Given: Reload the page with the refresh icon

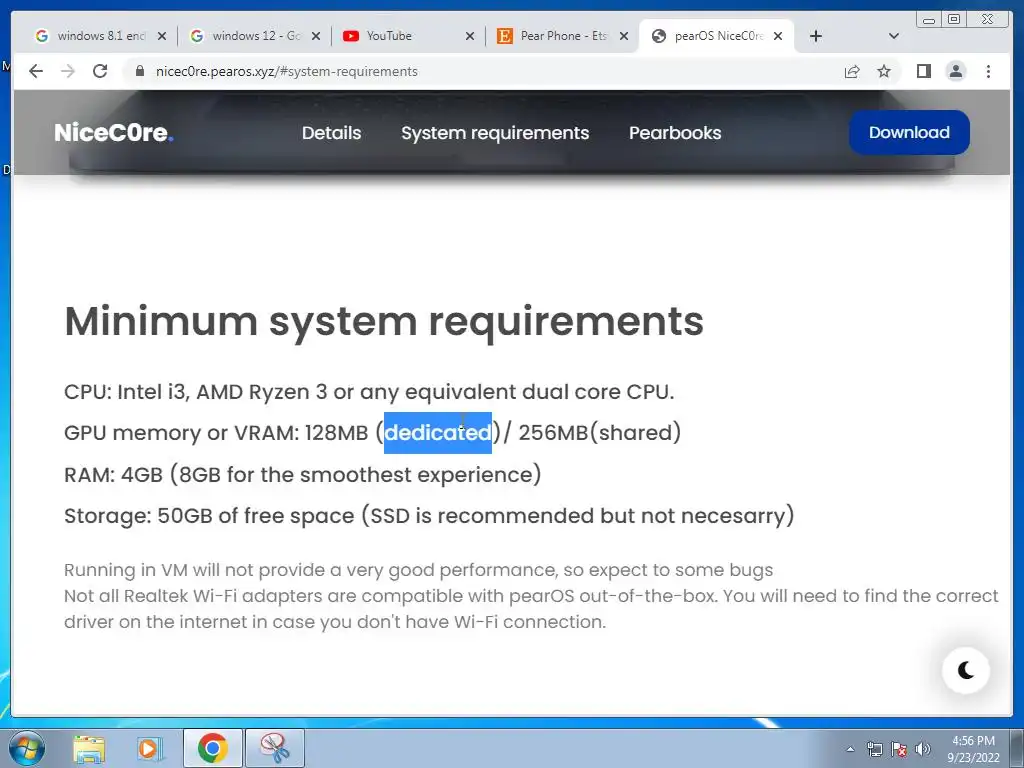Looking at the screenshot, I should click(x=100, y=71).
